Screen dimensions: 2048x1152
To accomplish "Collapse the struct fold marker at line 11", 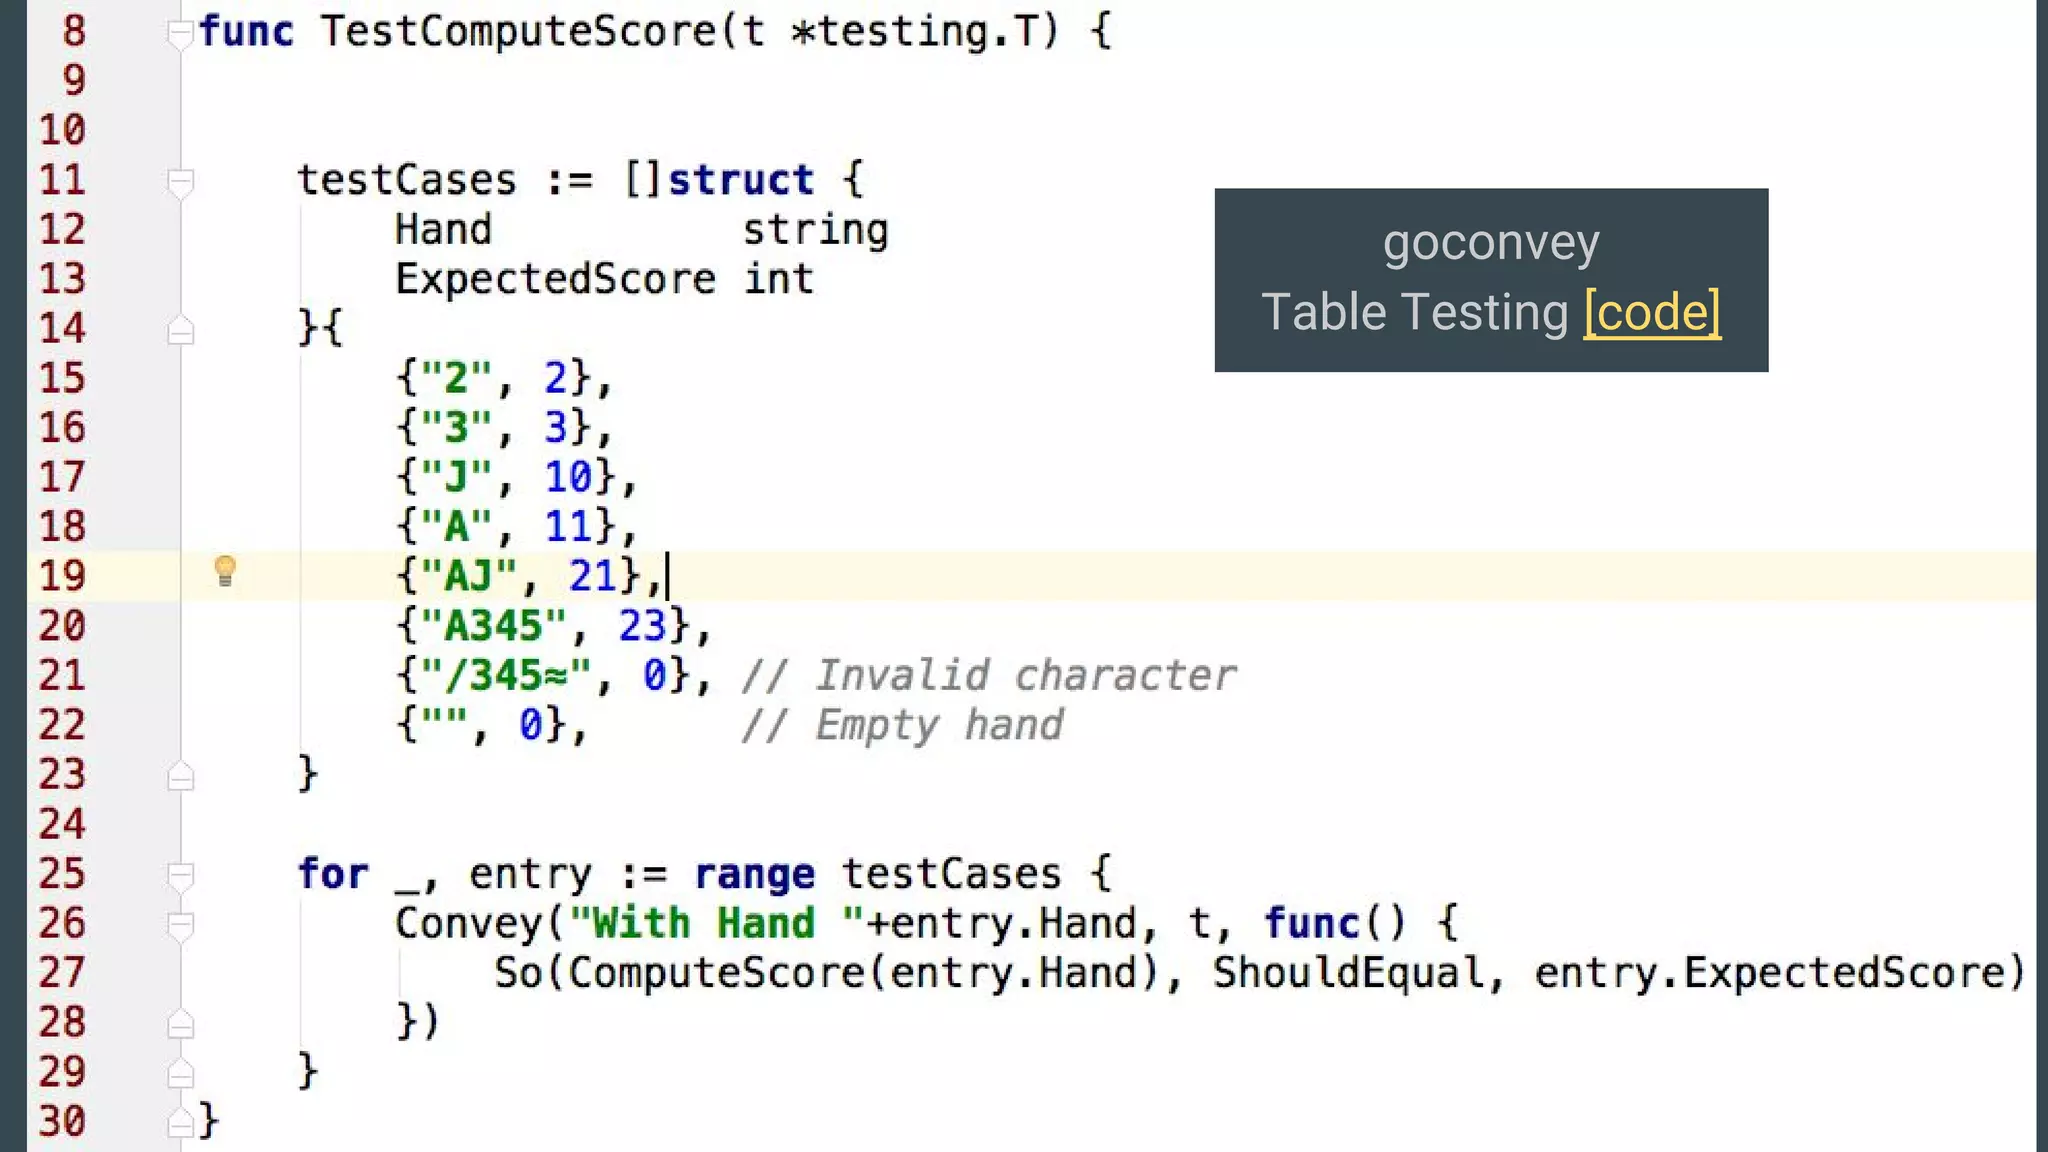I will point(180,183).
